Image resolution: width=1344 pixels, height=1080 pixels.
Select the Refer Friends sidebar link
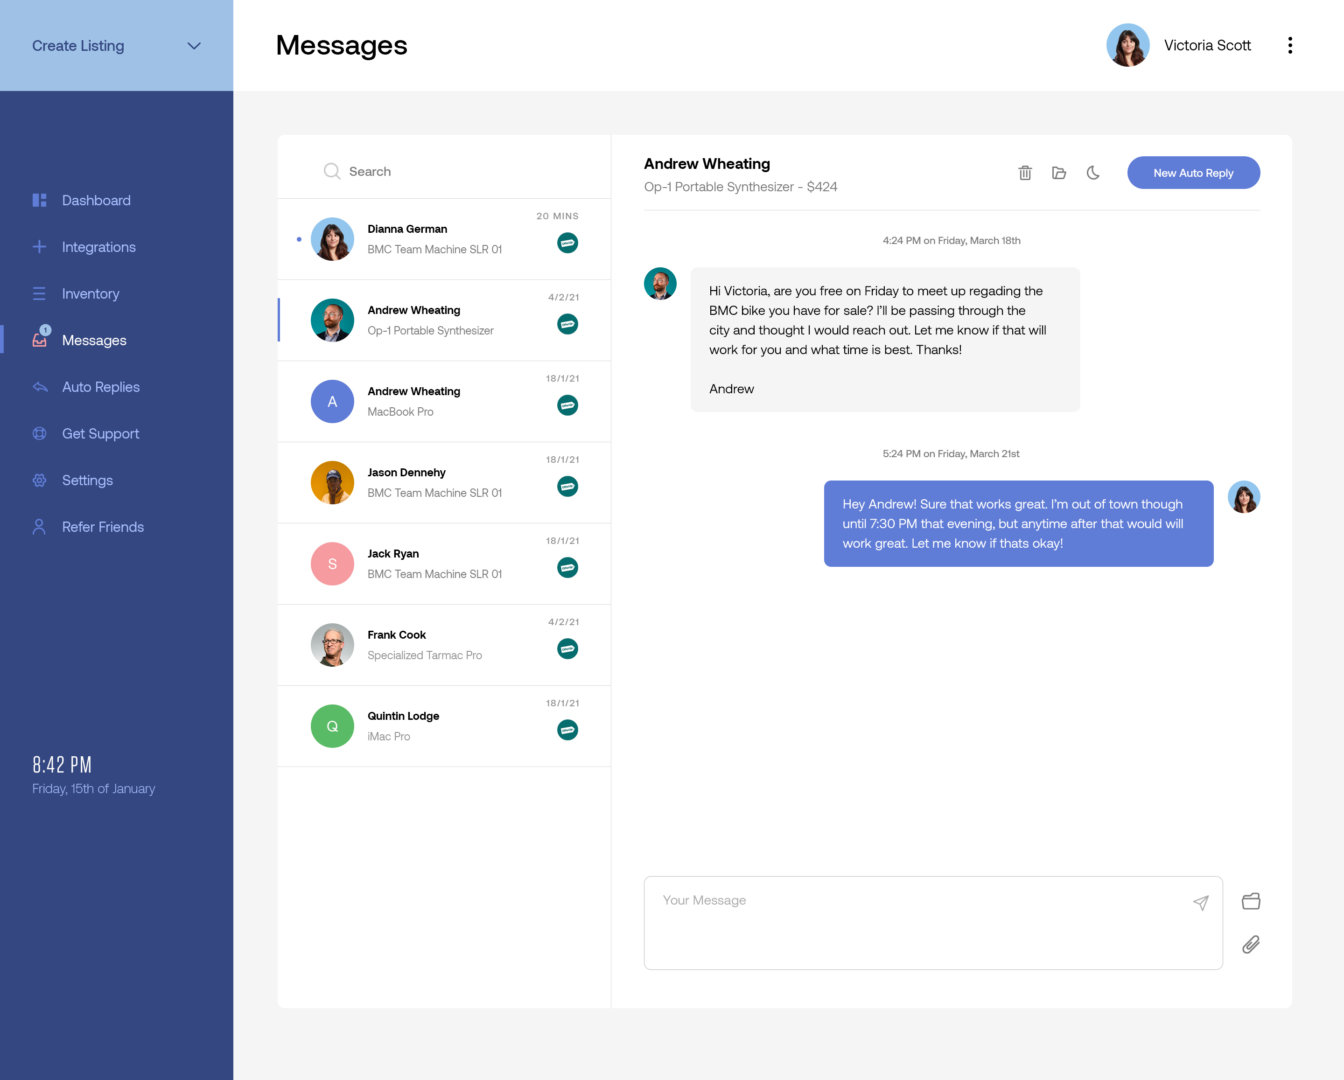pos(102,527)
